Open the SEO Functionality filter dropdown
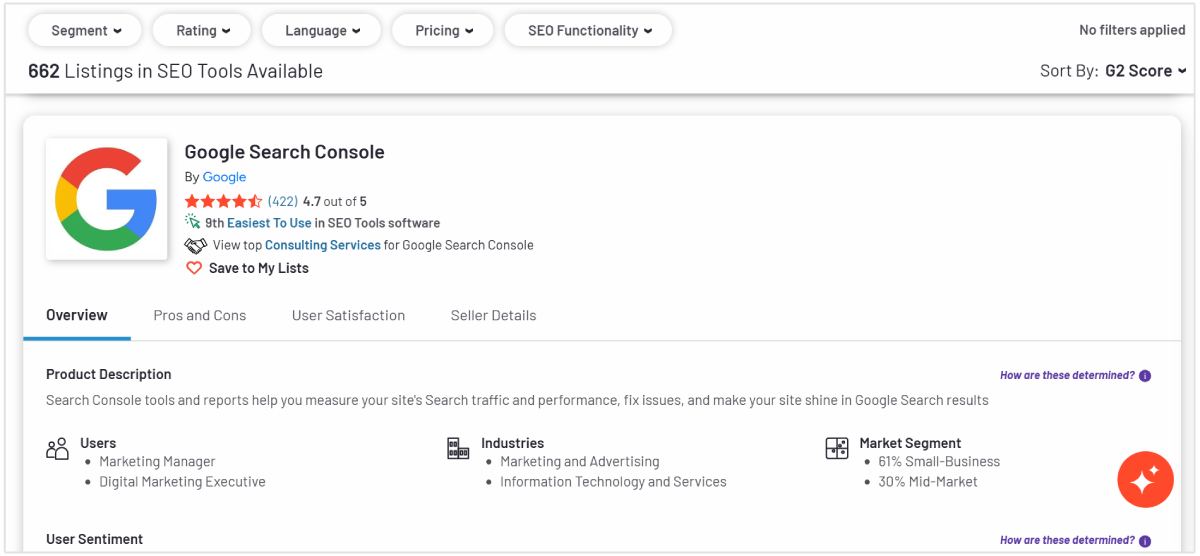The height and width of the screenshot is (556, 1200). 589,30
